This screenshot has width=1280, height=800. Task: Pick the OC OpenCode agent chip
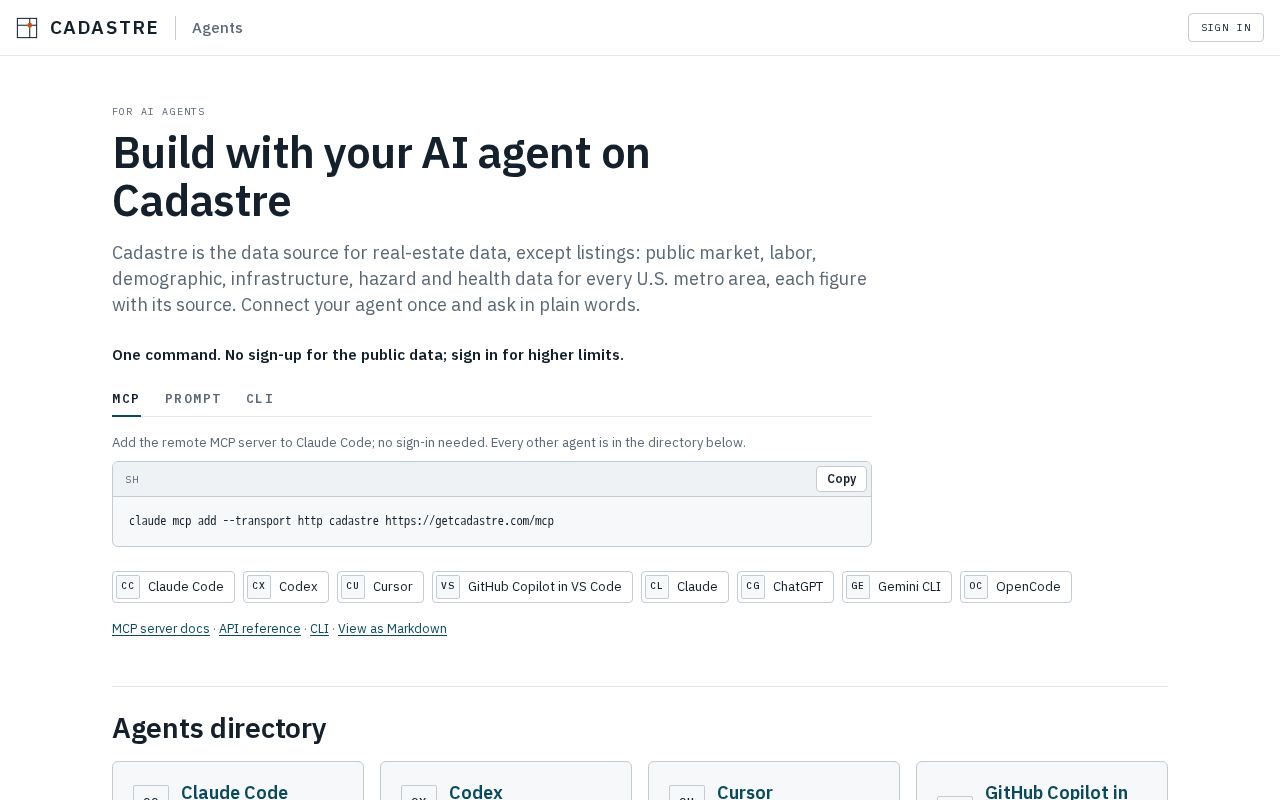click(1016, 587)
